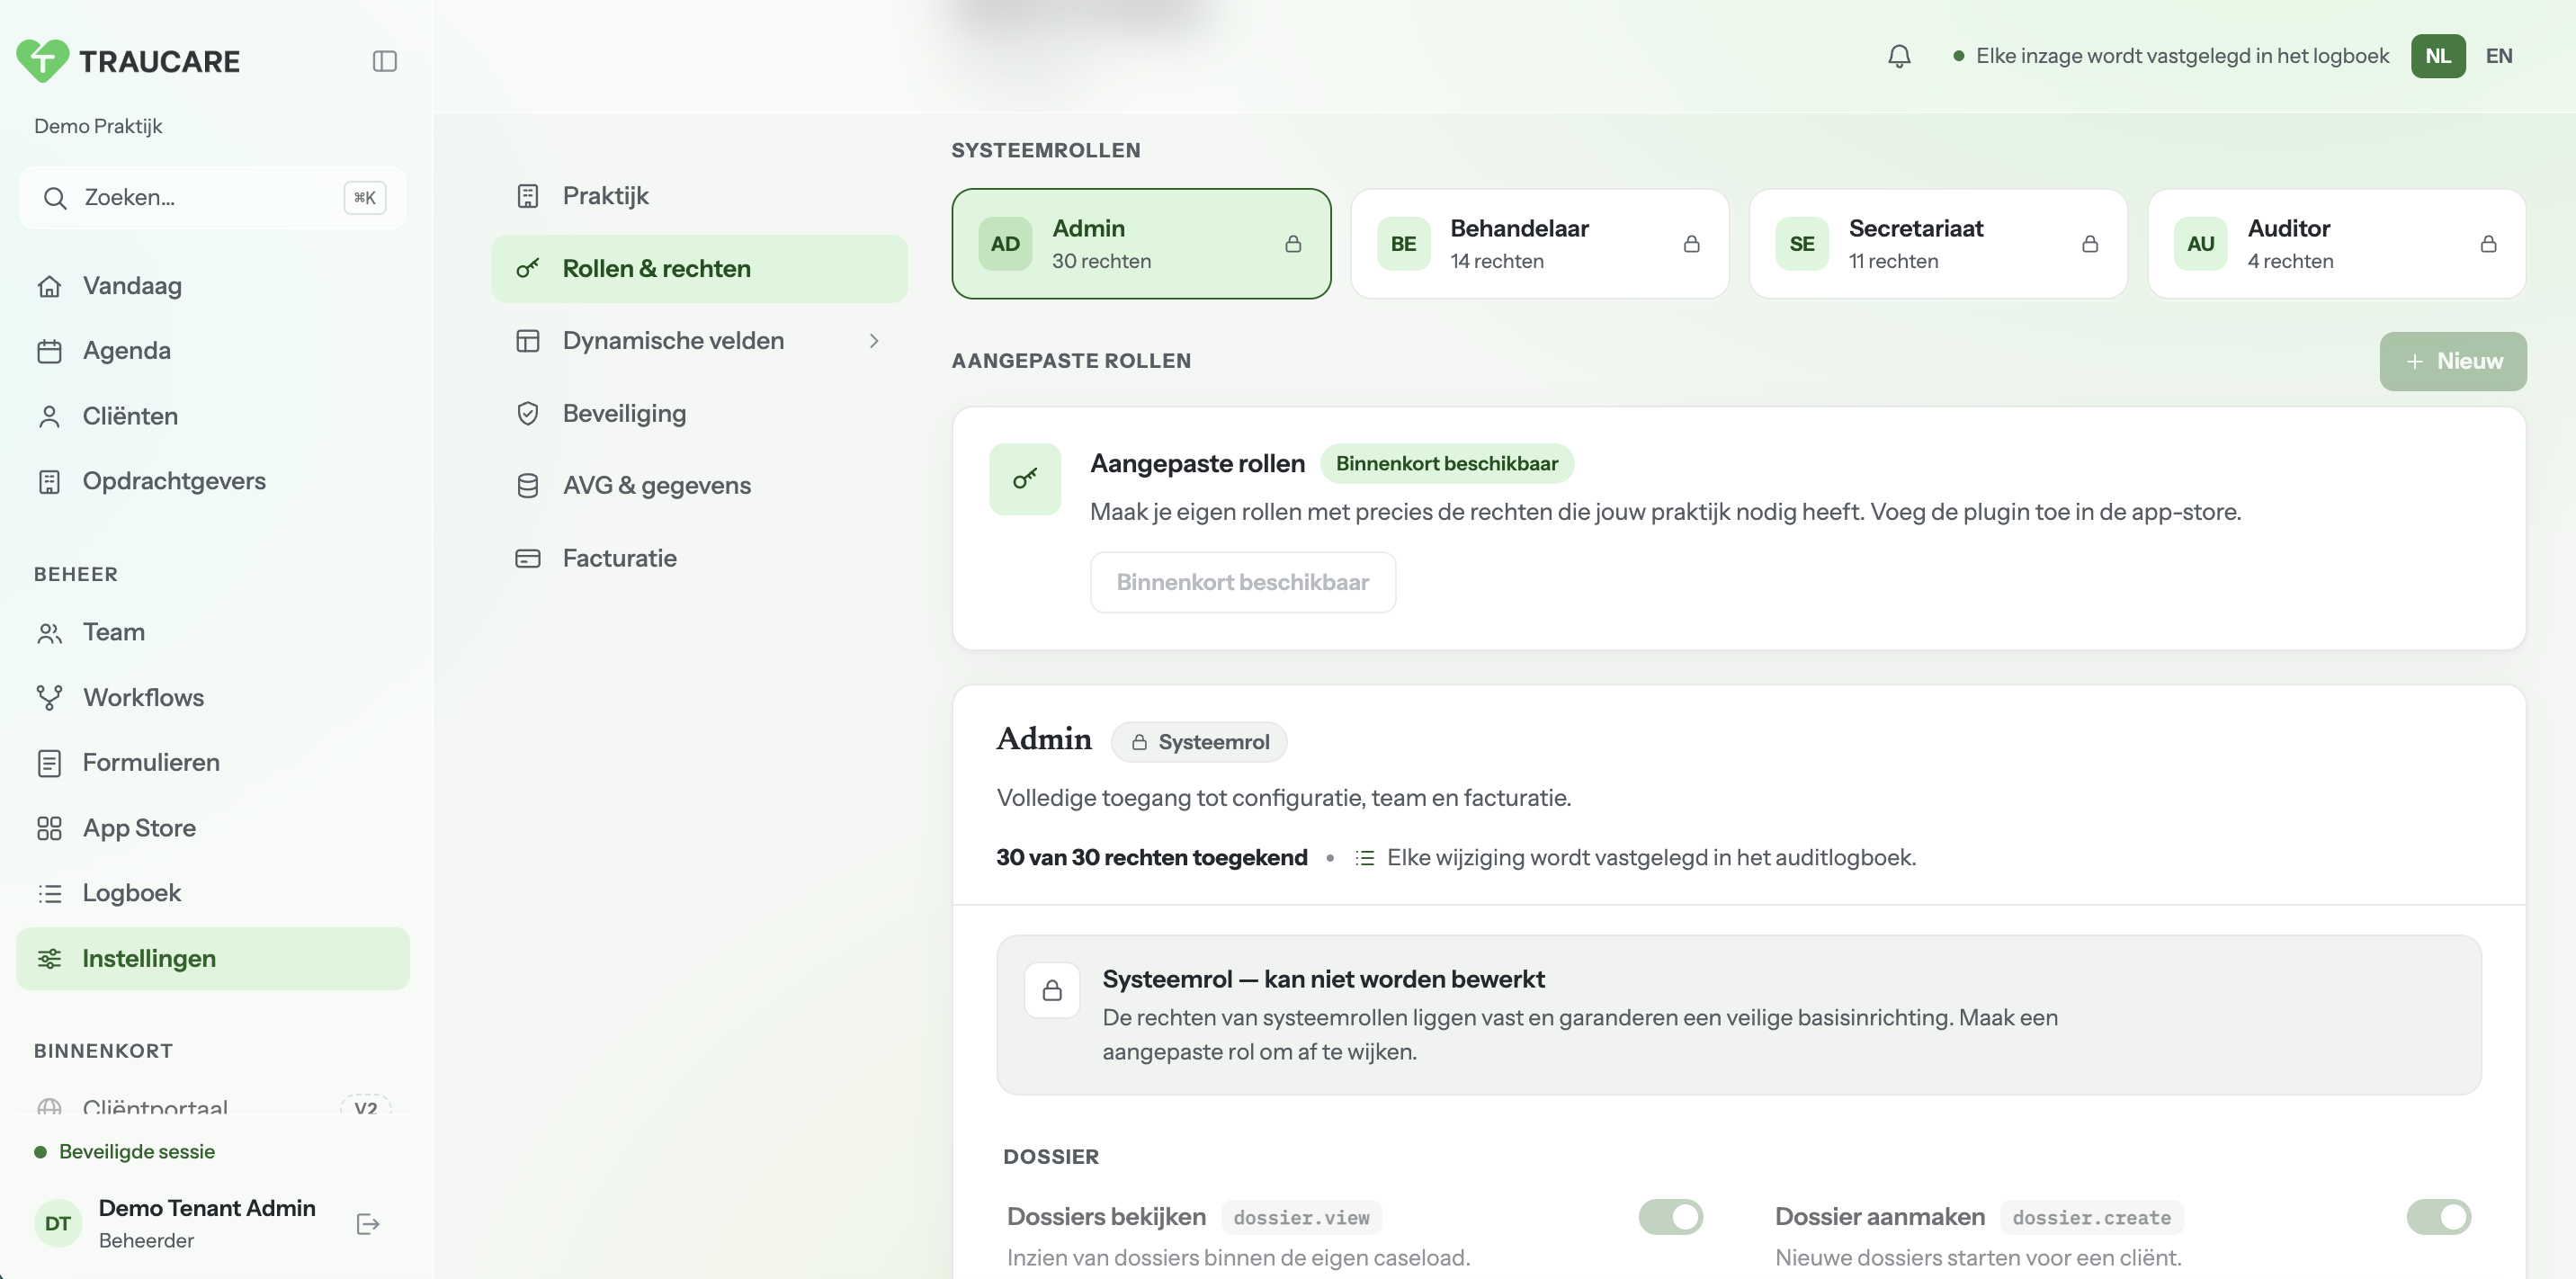The width and height of the screenshot is (2576, 1279).
Task: Select Rollen & rechten settings section
Action: pos(699,268)
